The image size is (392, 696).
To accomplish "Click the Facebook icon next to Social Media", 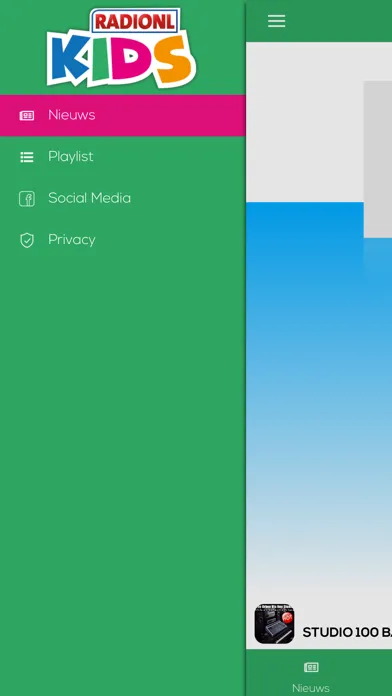I will 27,198.
